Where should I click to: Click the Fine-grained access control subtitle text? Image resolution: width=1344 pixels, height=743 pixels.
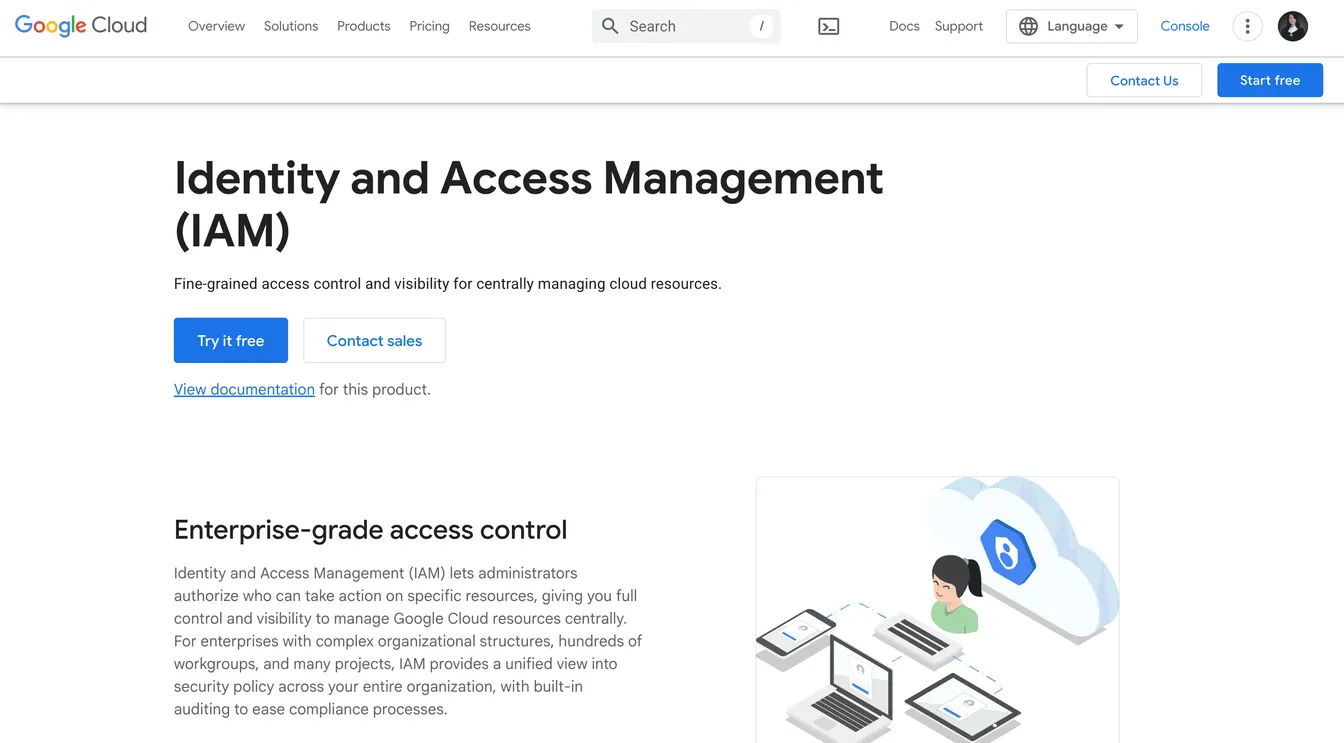pos(448,284)
